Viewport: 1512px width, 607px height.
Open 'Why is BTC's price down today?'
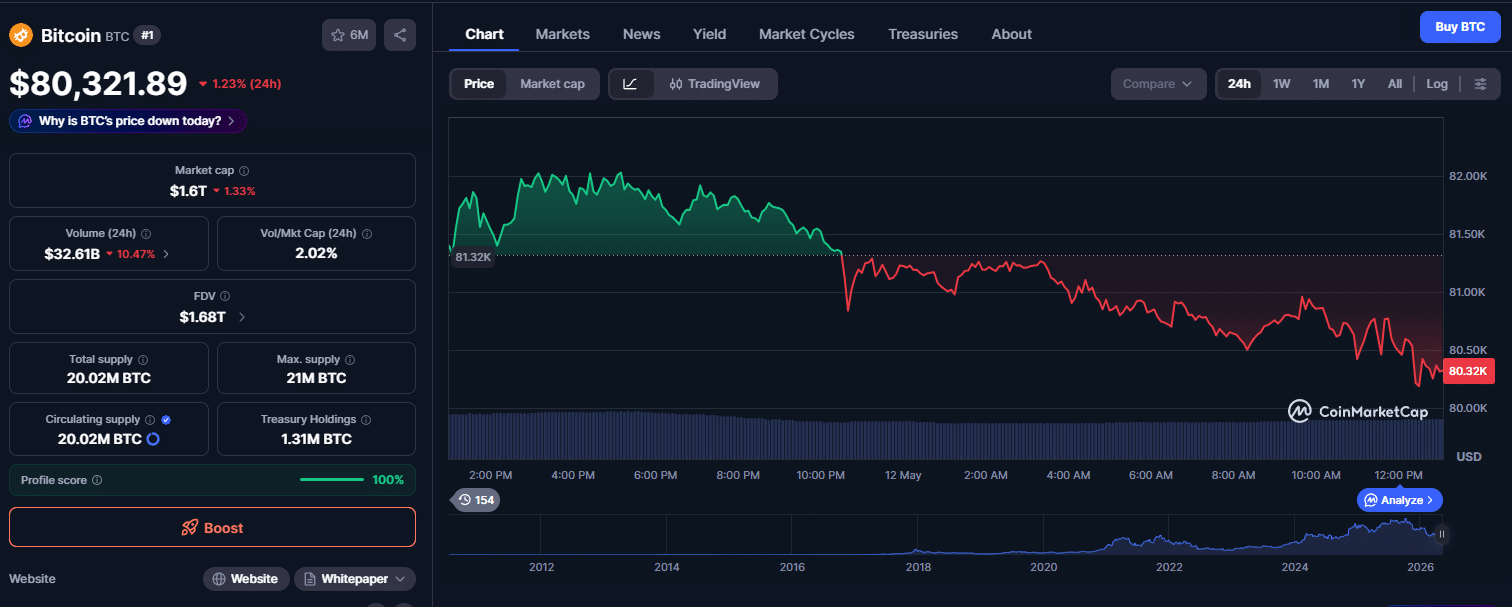pos(128,121)
